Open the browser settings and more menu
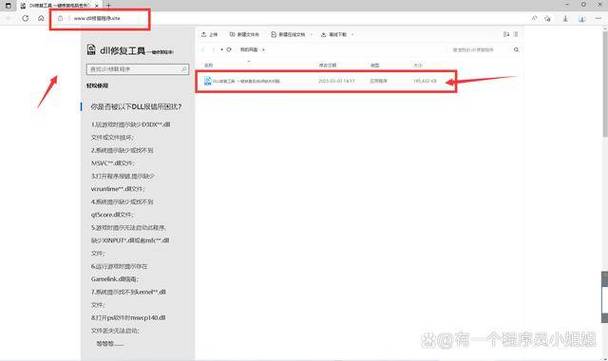 (598, 18)
